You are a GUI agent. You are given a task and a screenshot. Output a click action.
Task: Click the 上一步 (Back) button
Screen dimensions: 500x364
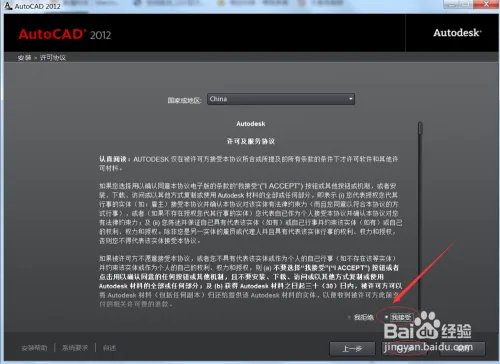tap(352, 349)
